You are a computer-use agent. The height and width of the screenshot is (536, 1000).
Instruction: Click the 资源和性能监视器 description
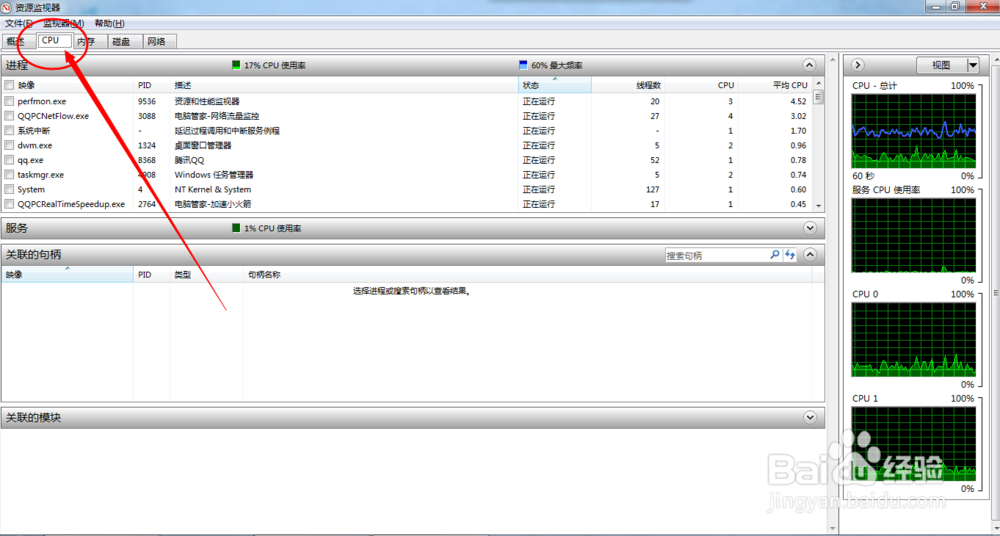click(x=207, y=101)
